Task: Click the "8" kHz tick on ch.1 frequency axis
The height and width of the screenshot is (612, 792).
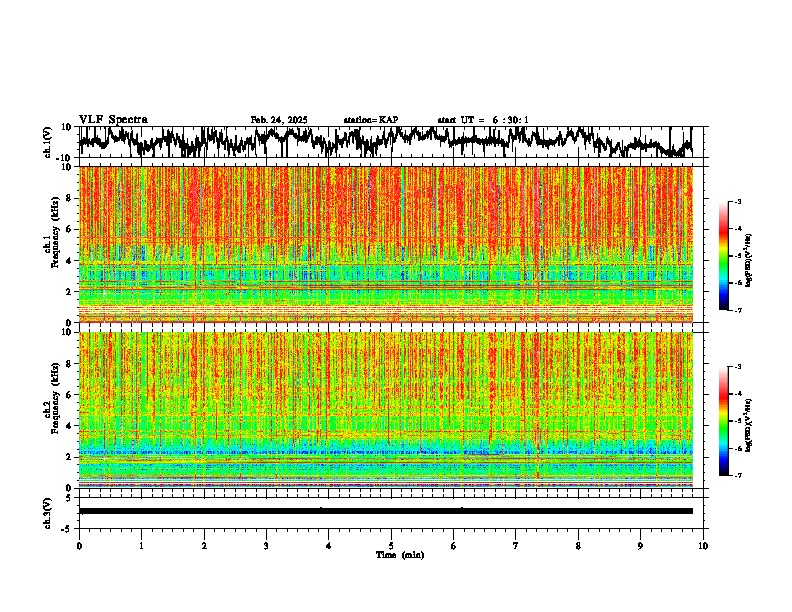Action: point(70,198)
